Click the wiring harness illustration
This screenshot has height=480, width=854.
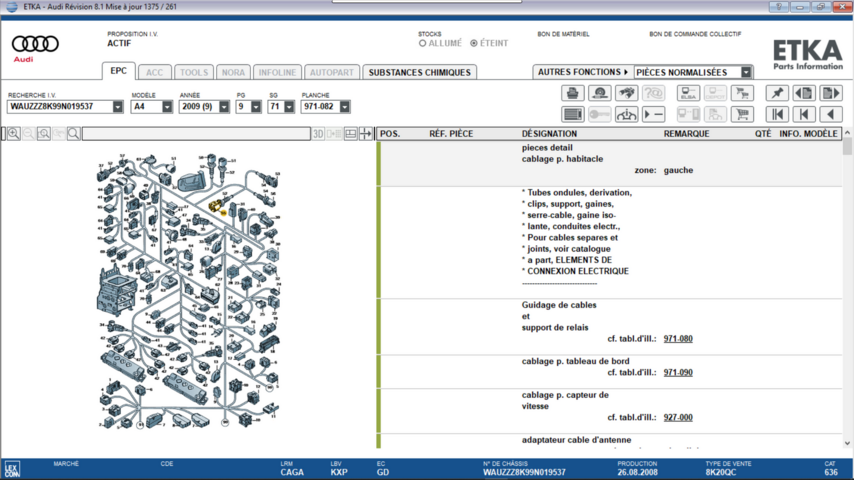tap(188, 291)
